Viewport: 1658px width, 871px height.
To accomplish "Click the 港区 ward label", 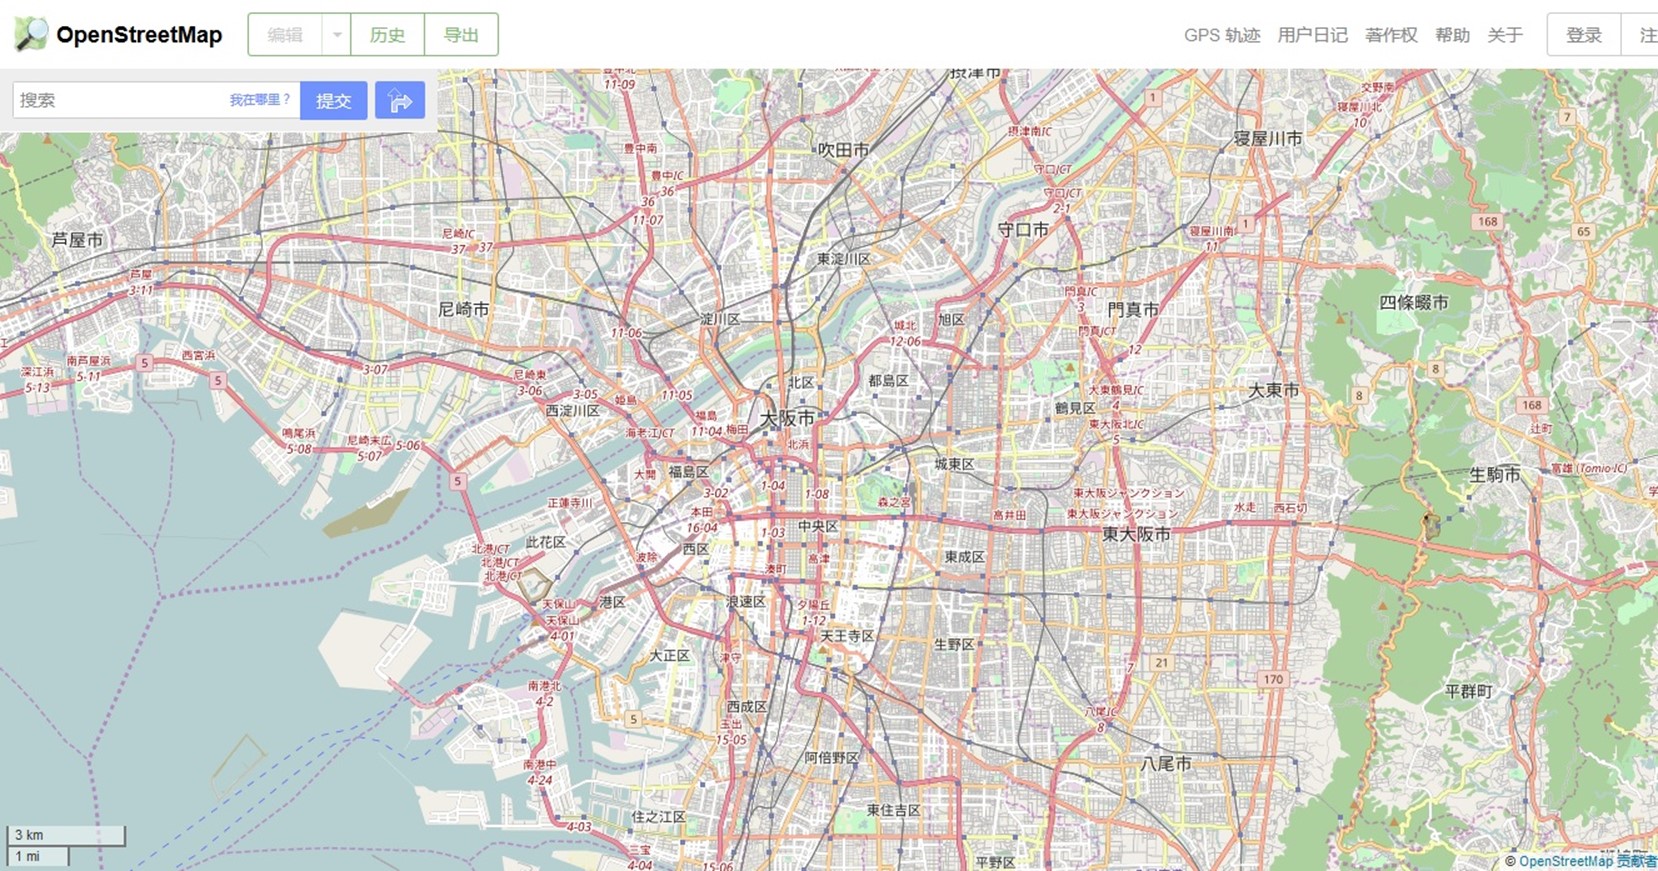I will coord(612,602).
